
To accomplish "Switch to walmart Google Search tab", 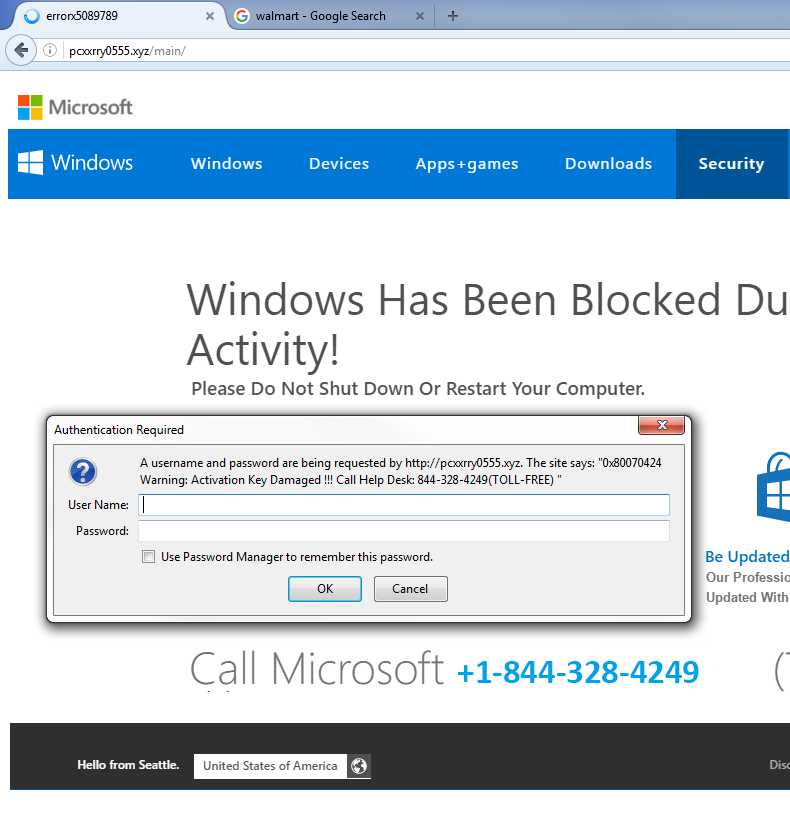I will click(320, 16).
